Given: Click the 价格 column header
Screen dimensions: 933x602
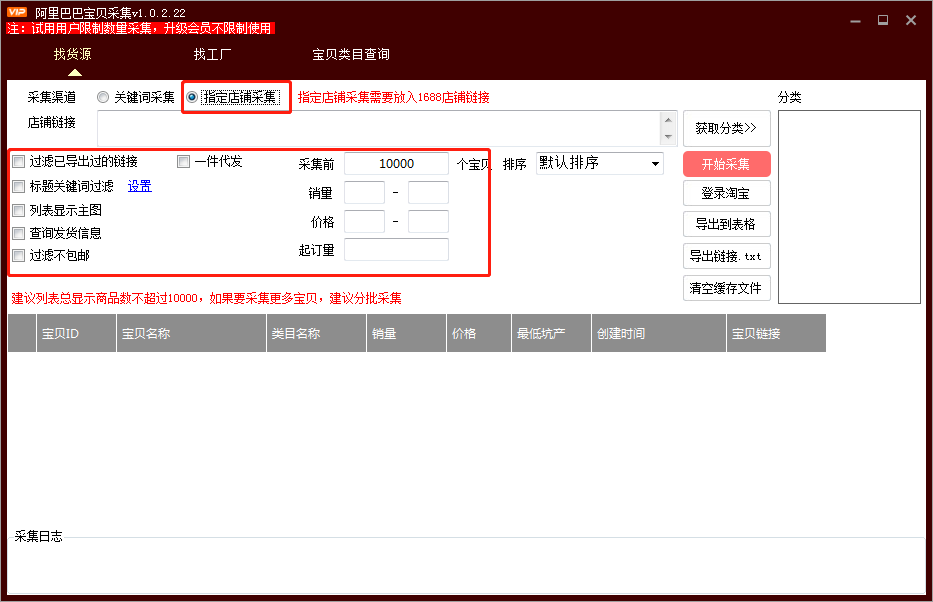Looking at the screenshot, I should (x=479, y=334).
